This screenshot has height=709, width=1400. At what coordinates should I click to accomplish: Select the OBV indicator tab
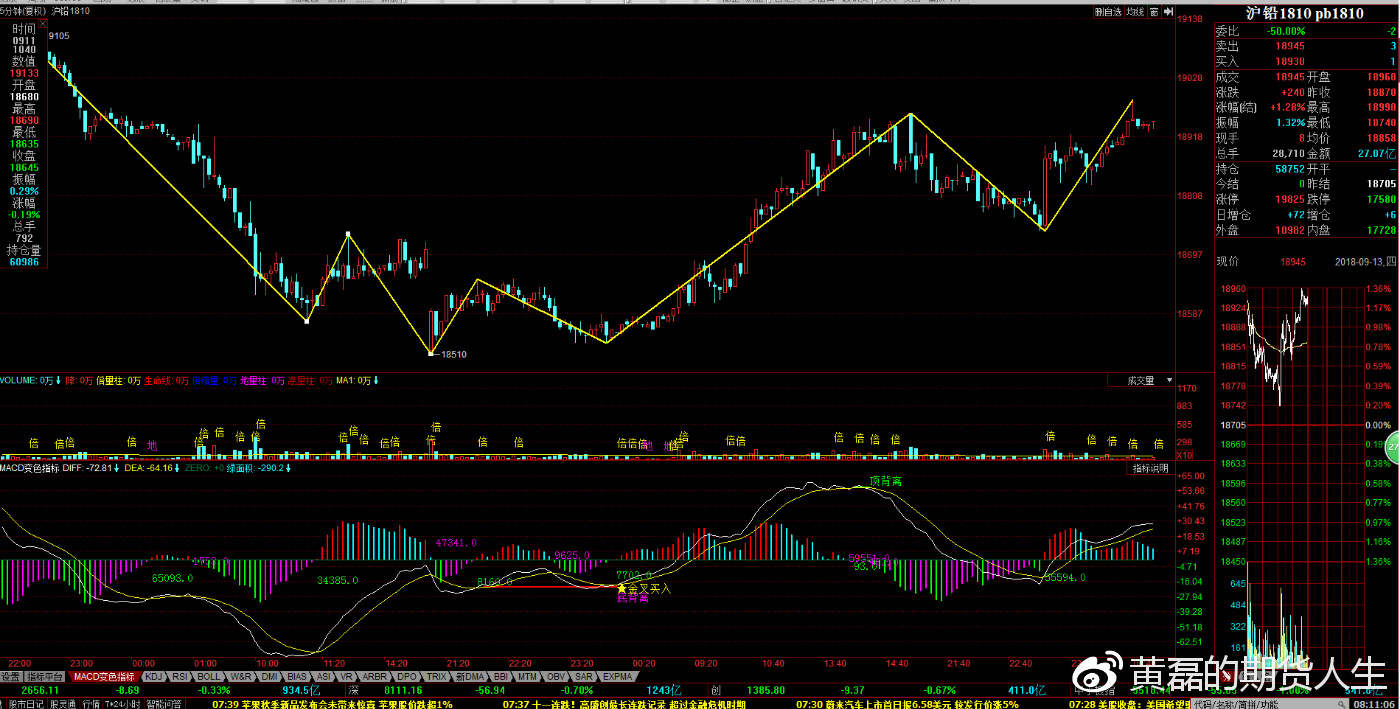tap(557, 677)
